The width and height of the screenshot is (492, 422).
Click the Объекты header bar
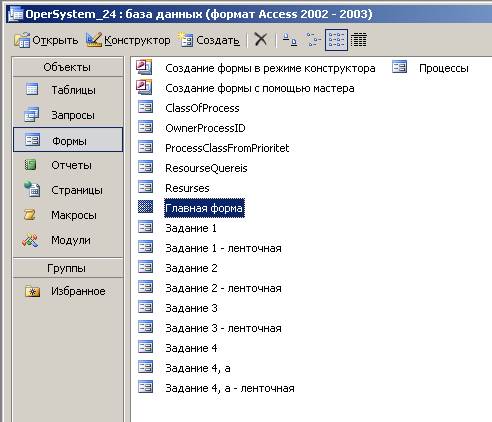[x=68, y=67]
